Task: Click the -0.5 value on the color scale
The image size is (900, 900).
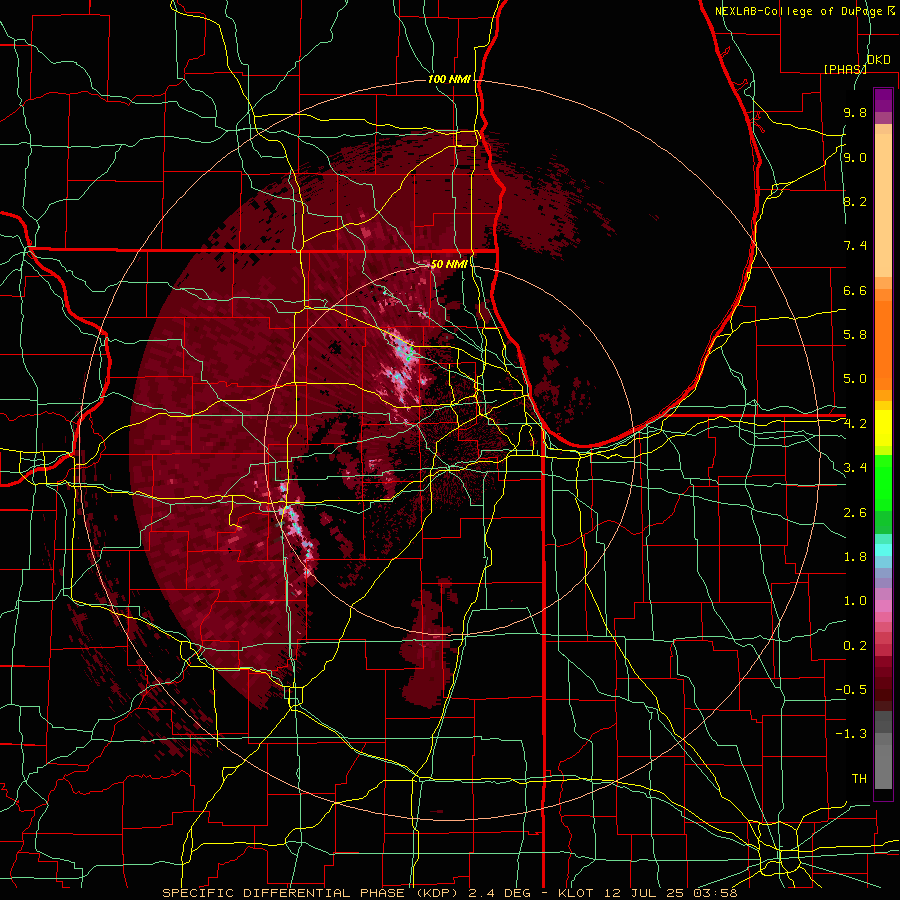Action: tap(851, 690)
